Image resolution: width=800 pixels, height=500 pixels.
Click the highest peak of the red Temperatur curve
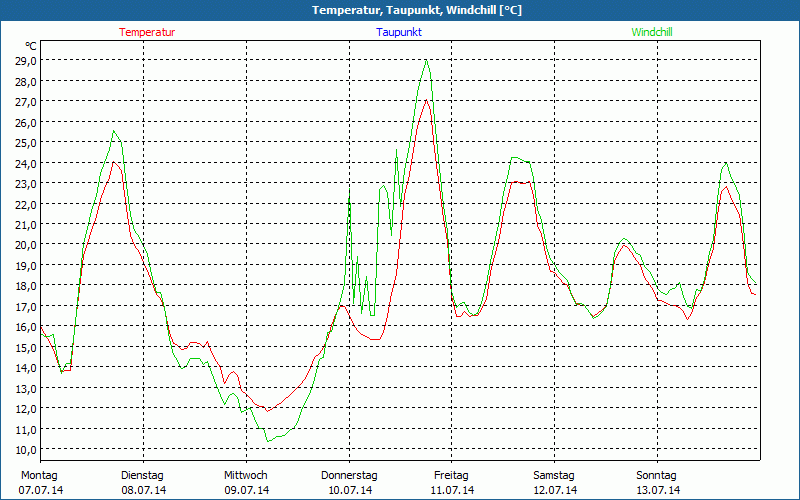tap(427, 100)
